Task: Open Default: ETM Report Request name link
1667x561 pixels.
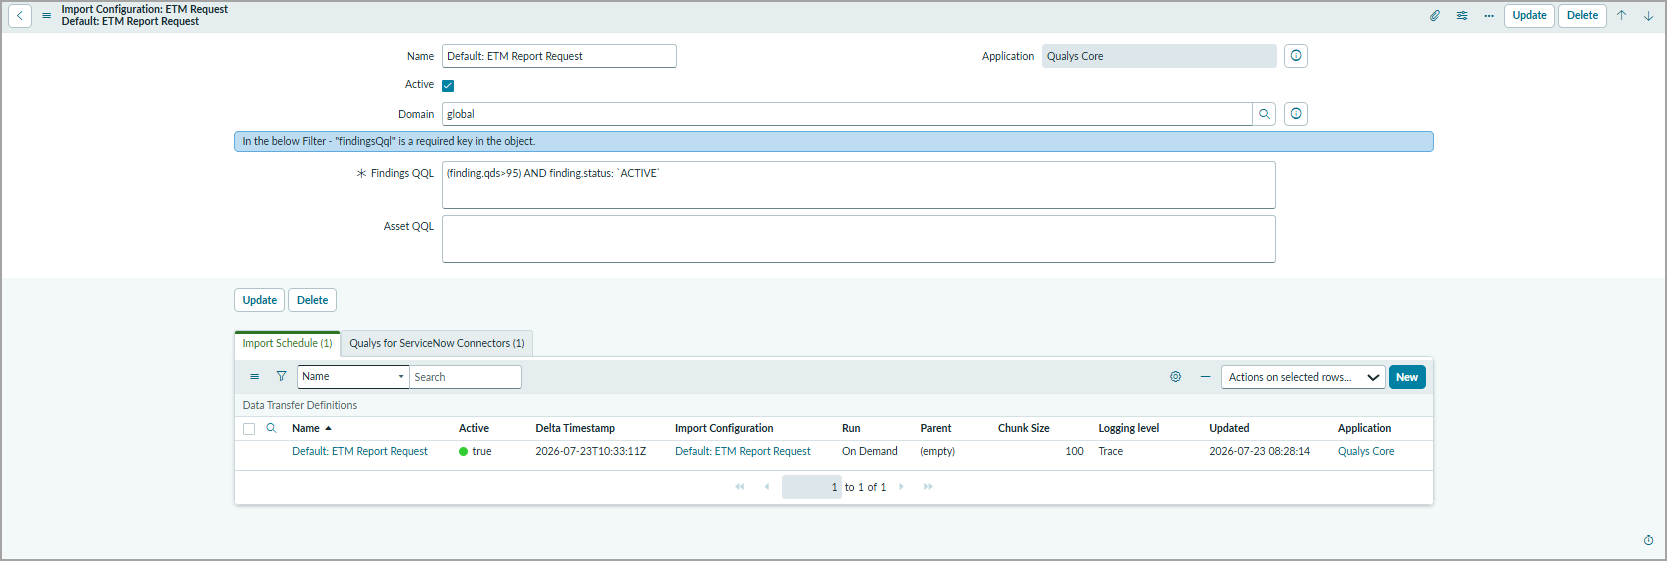Action: [359, 451]
